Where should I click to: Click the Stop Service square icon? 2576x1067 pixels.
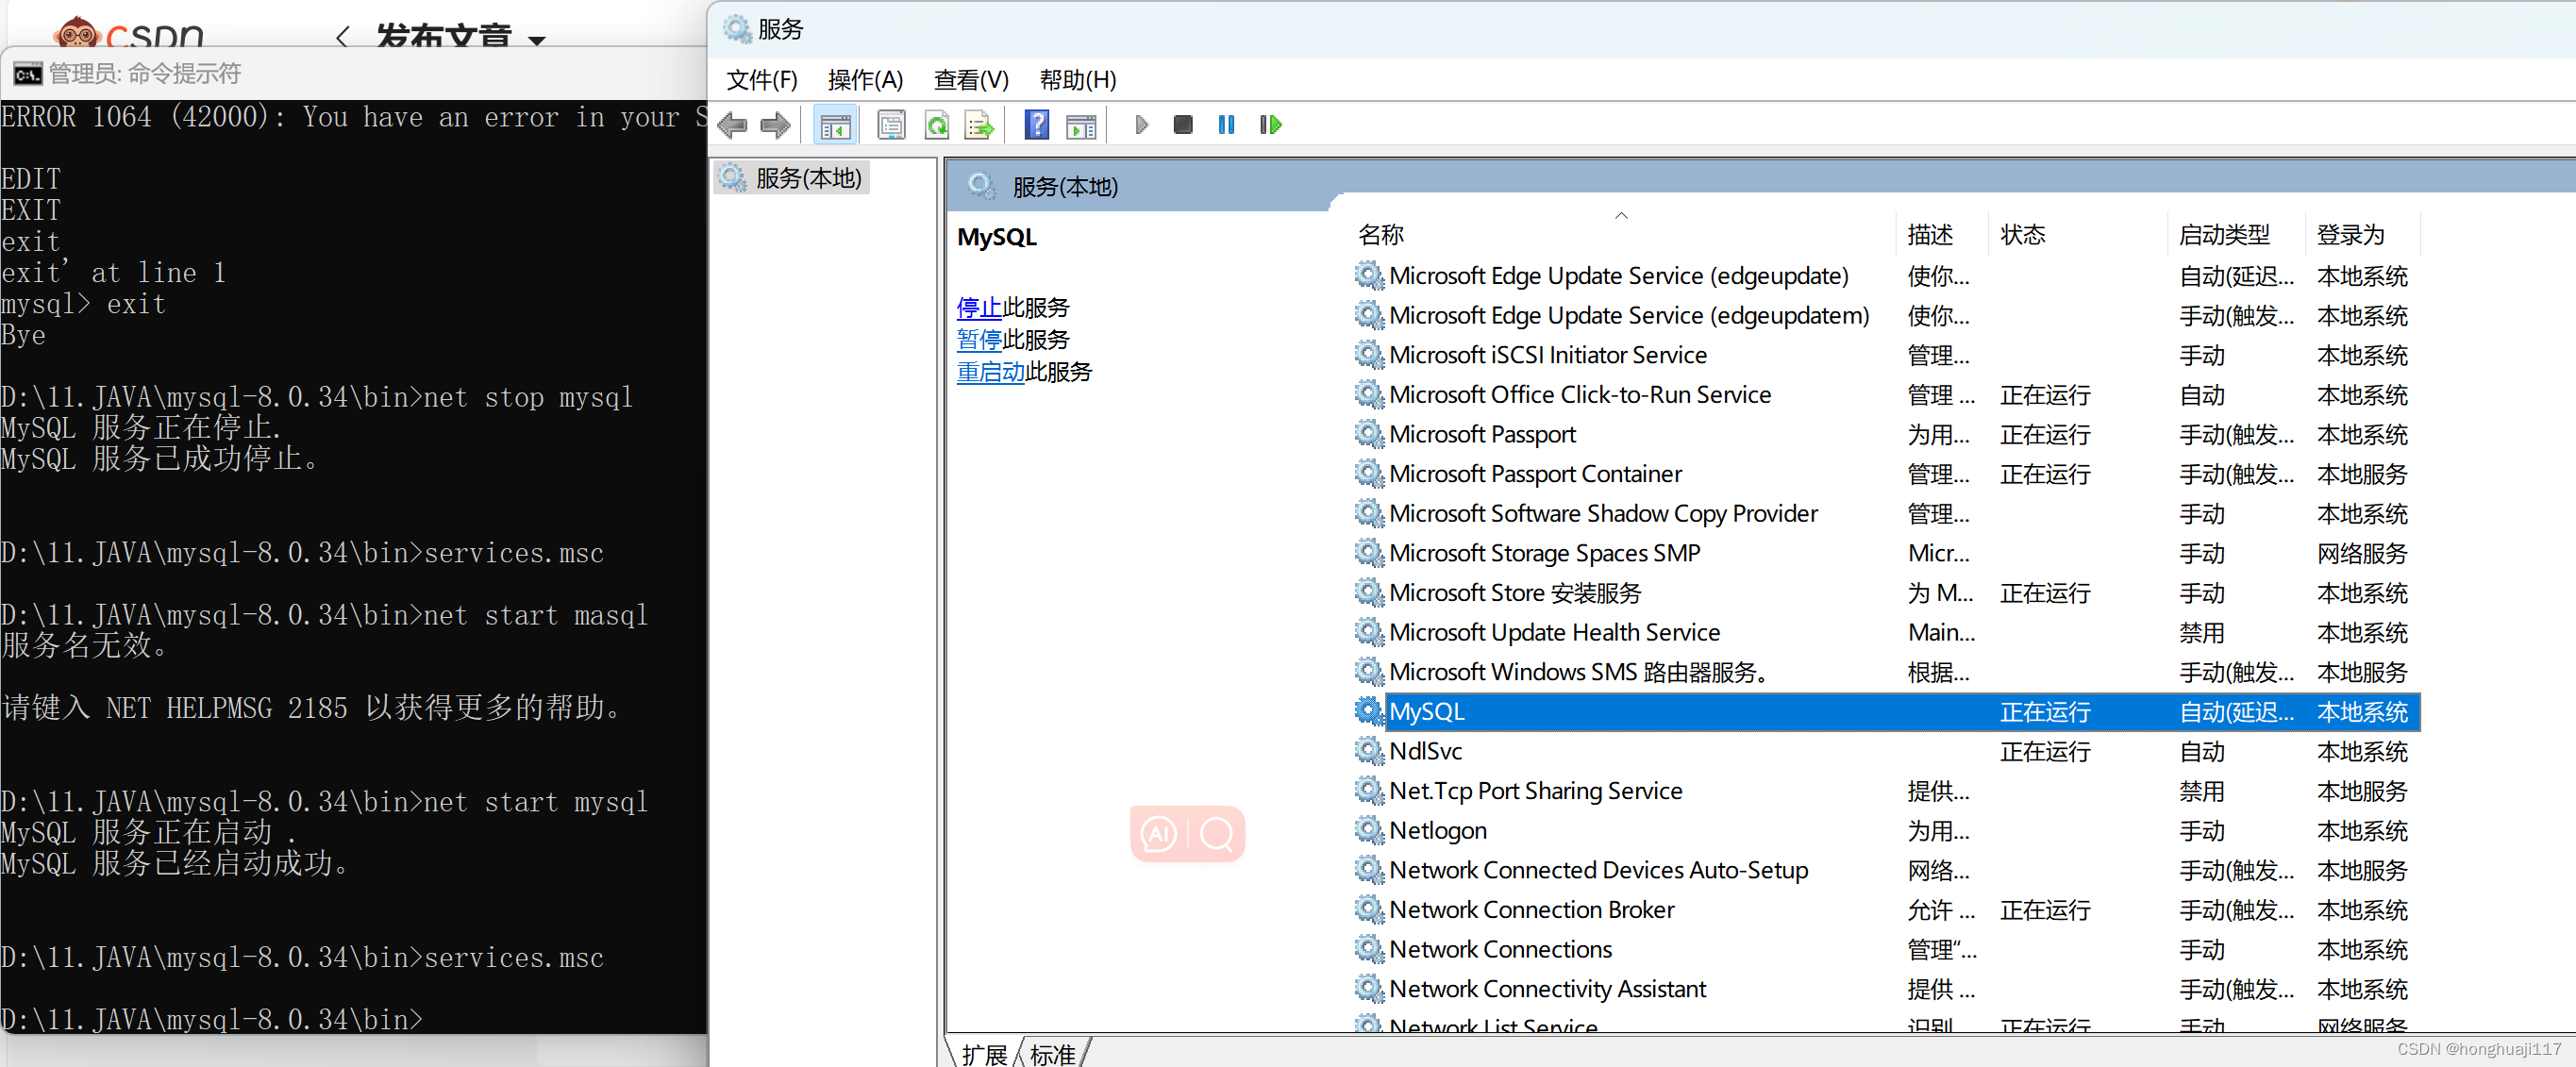(1183, 125)
